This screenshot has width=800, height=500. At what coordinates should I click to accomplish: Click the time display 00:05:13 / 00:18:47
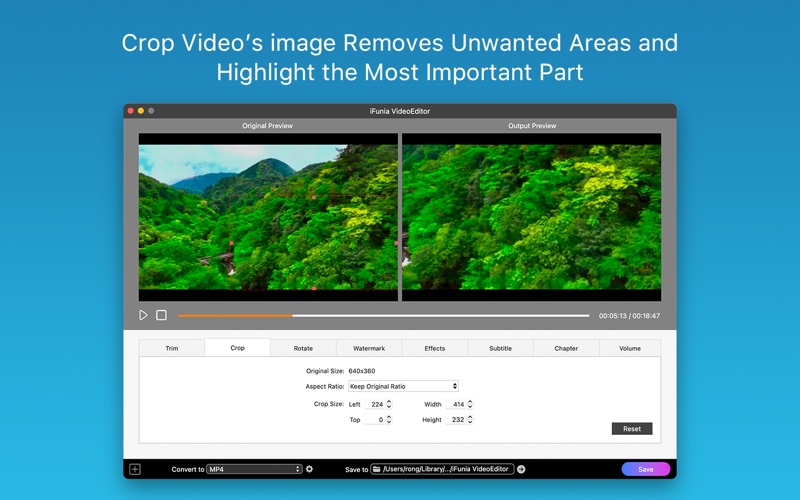[629, 316]
